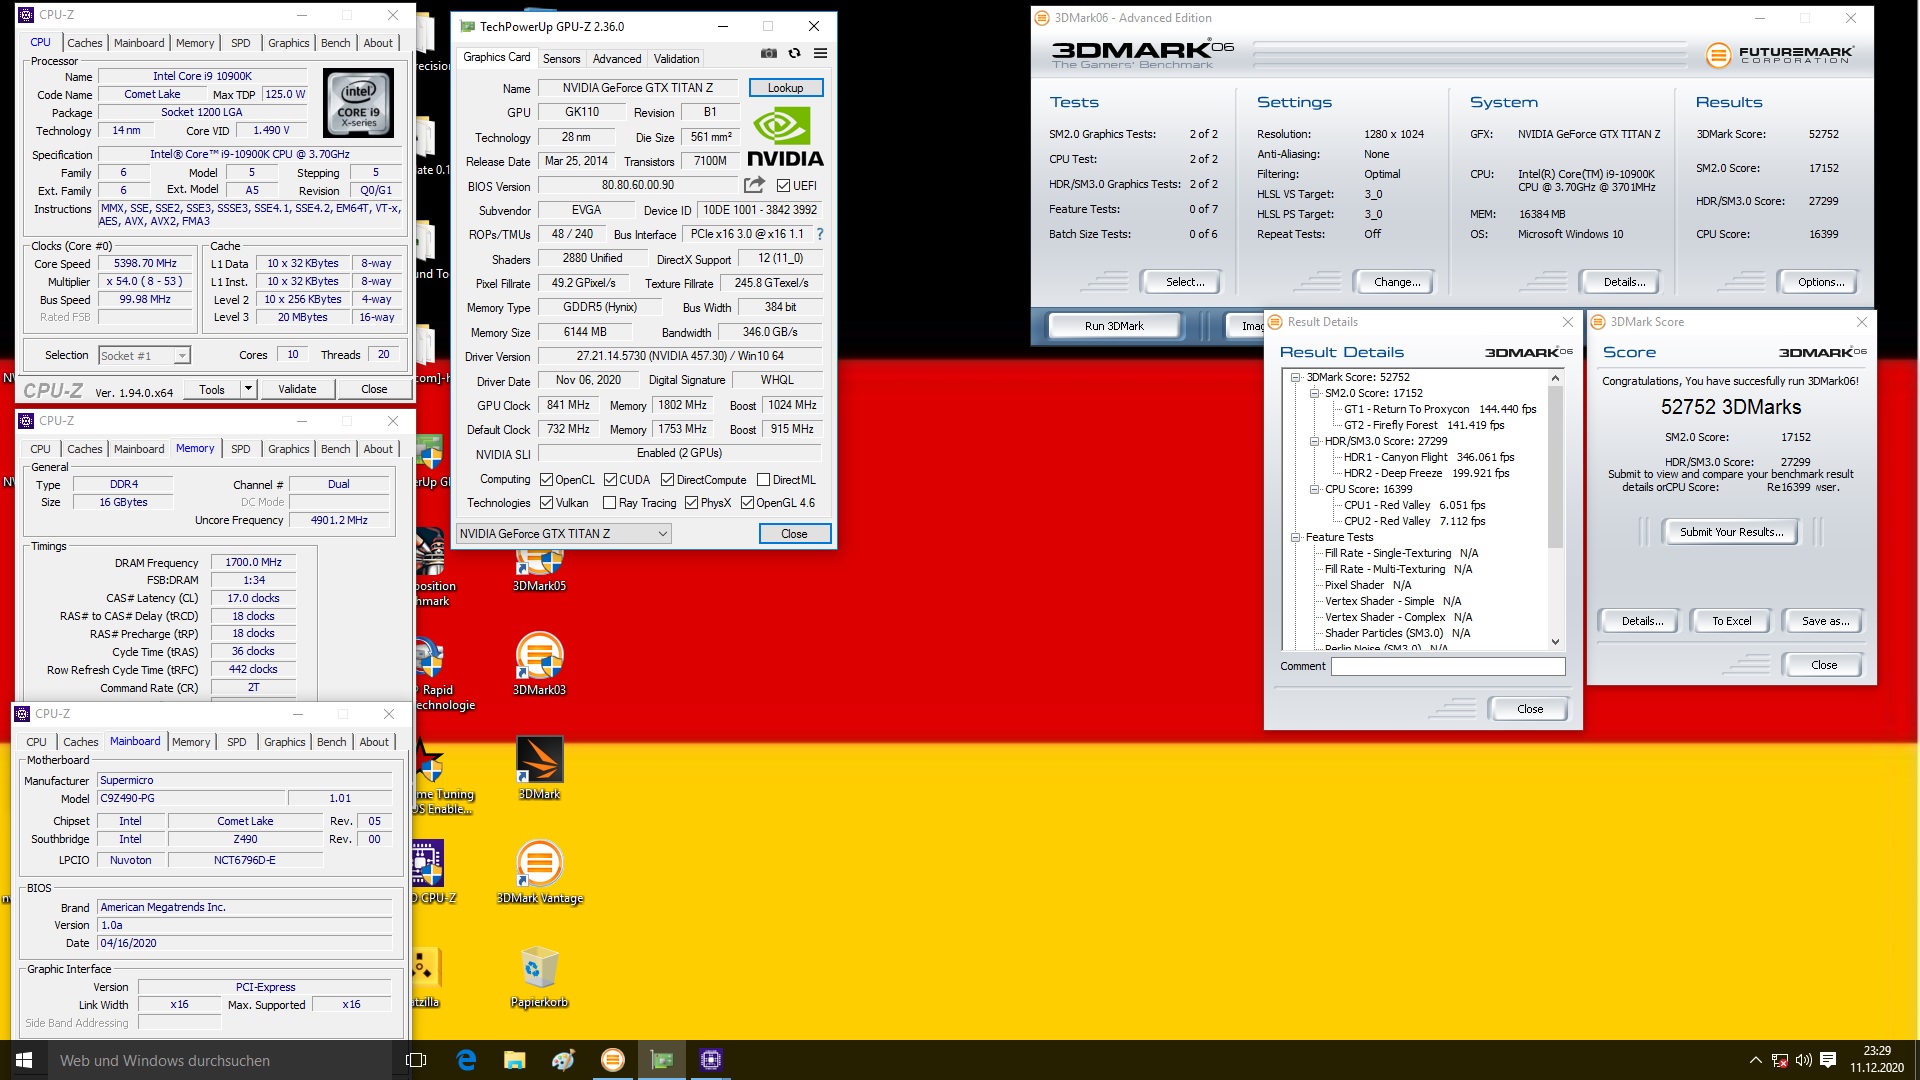Show hidden system tray icons
This screenshot has width=1920, height=1080.
[1755, 1060]
